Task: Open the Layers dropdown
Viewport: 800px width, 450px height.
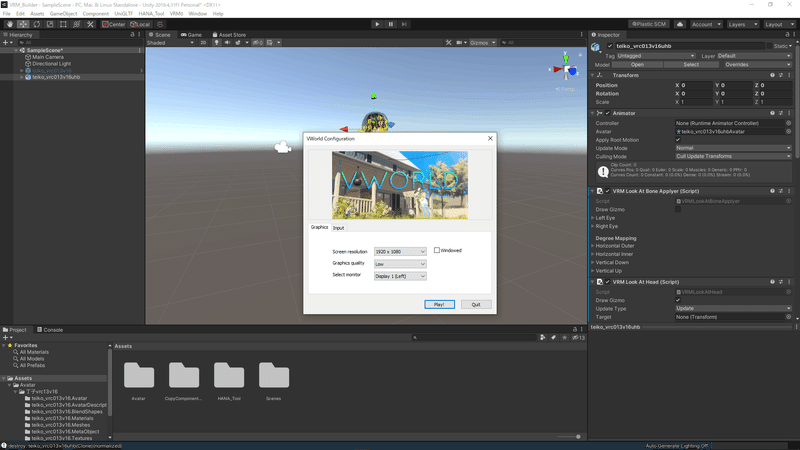Action: (742, 24)
